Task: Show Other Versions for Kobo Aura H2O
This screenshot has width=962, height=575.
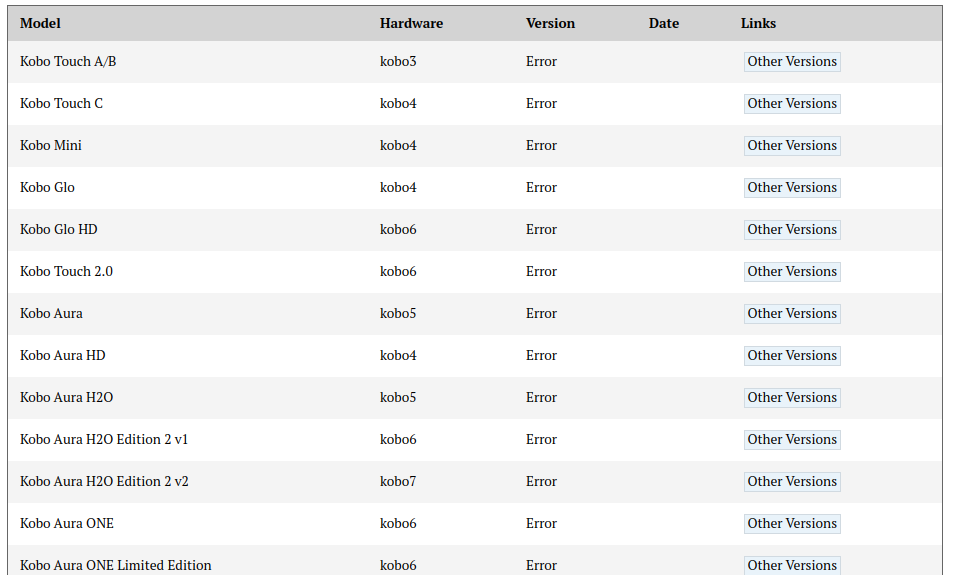Action: tap(792, 398)
